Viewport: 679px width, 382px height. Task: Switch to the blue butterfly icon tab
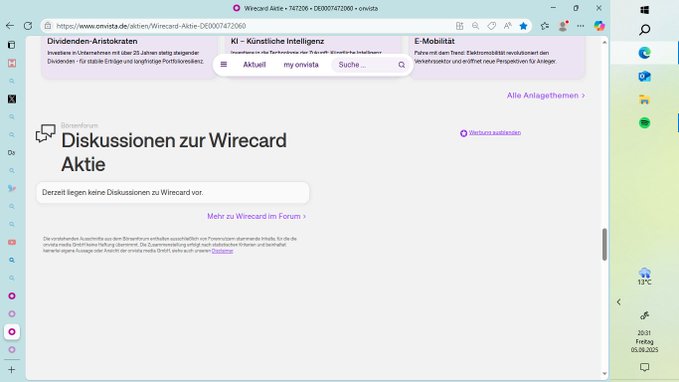point(12,188)
